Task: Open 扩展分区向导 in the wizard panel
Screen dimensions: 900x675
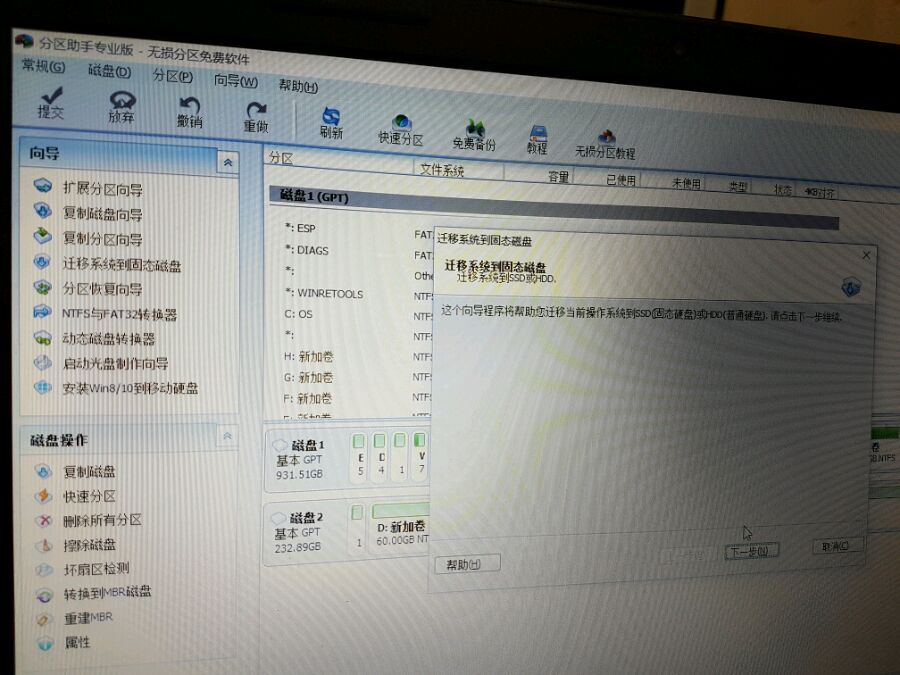Action: pos(88,188)
